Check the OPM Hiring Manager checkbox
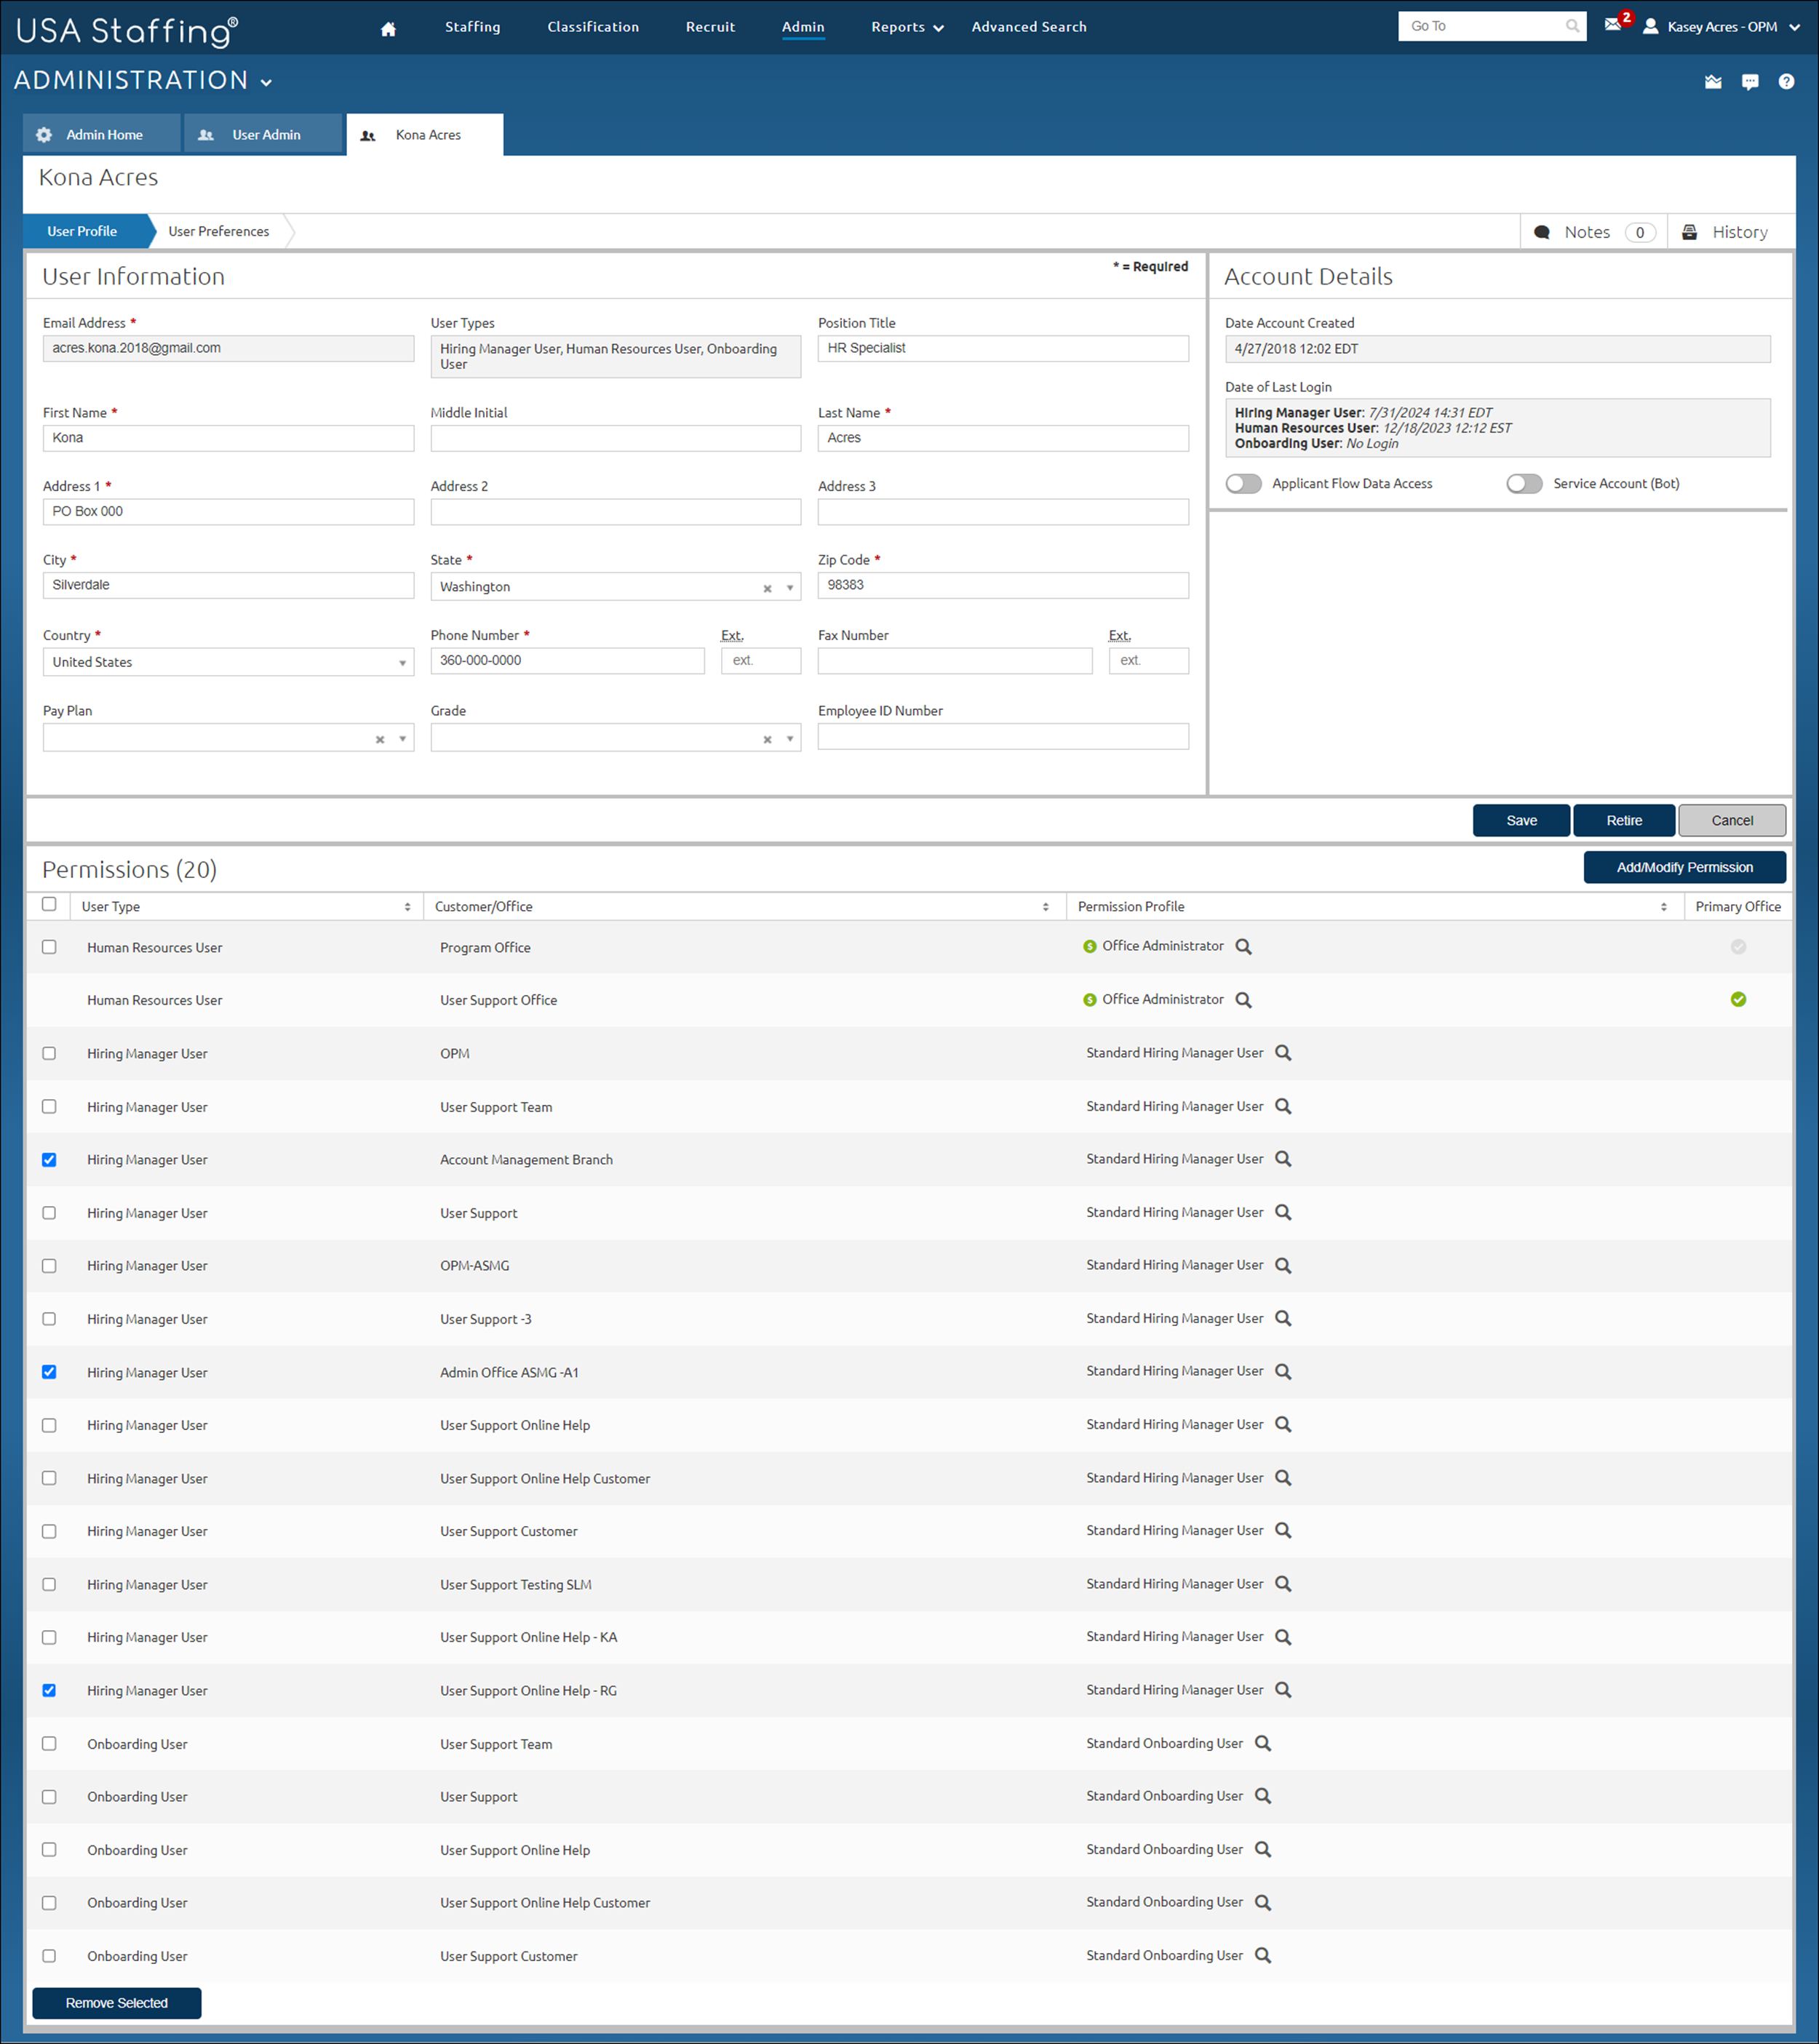This screenshot has width=1819, height=2044. (49, 1053)
